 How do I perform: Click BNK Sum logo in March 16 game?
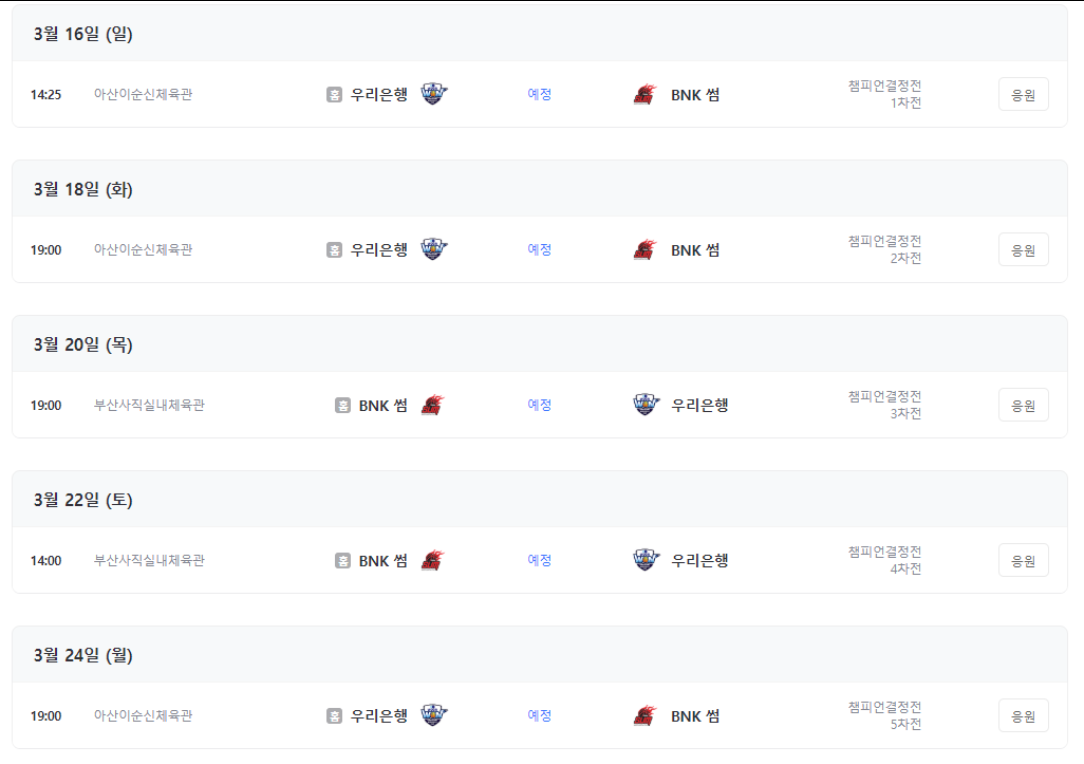pos(645,94)
